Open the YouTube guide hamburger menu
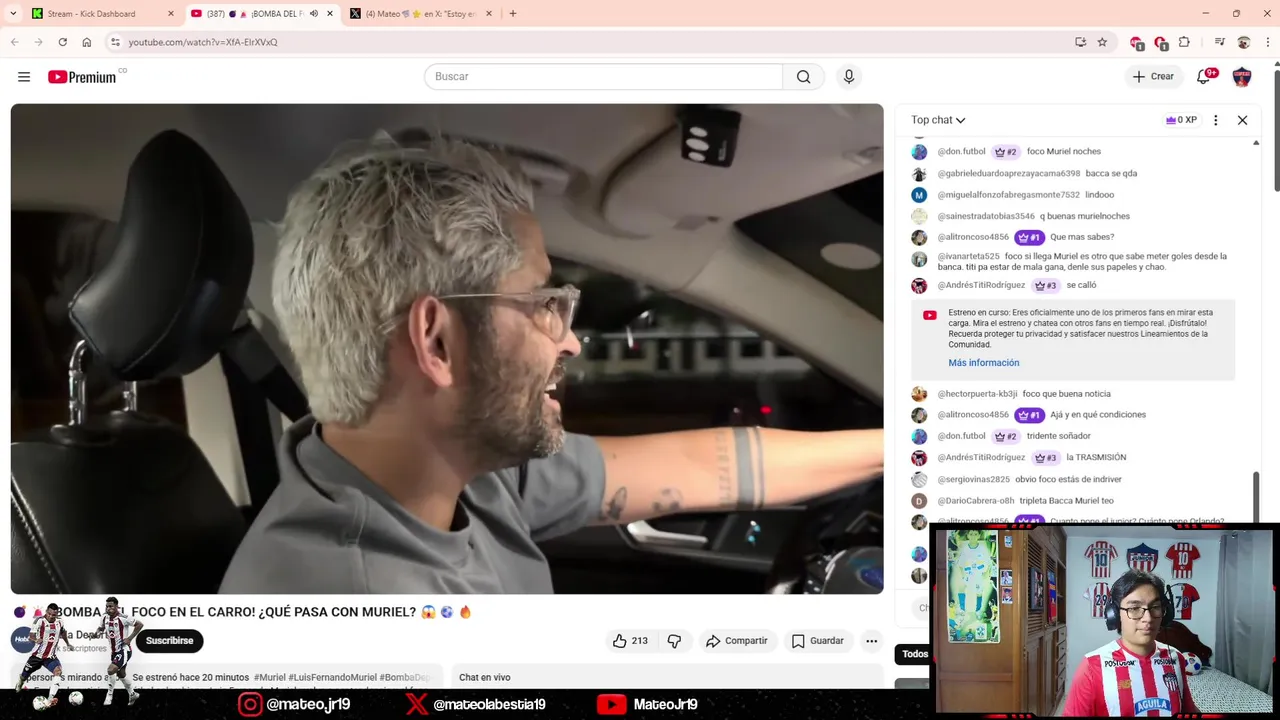Image resolution: width=1280 pixels, height=720 pixels. [24, 77]
